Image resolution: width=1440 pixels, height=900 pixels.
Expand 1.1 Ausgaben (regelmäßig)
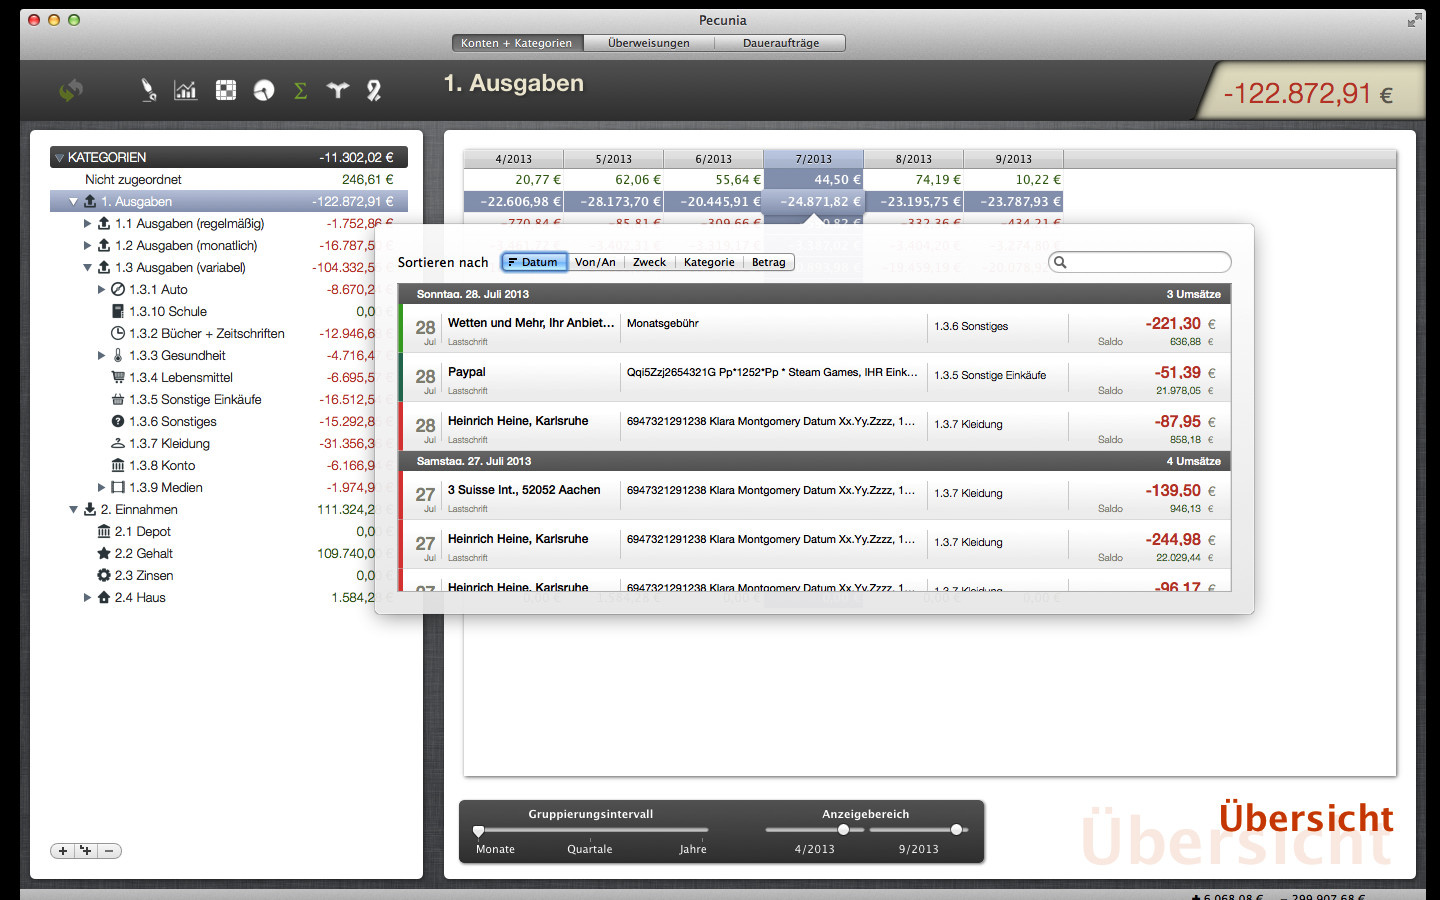pyautogui.click(x=88, y=224)
